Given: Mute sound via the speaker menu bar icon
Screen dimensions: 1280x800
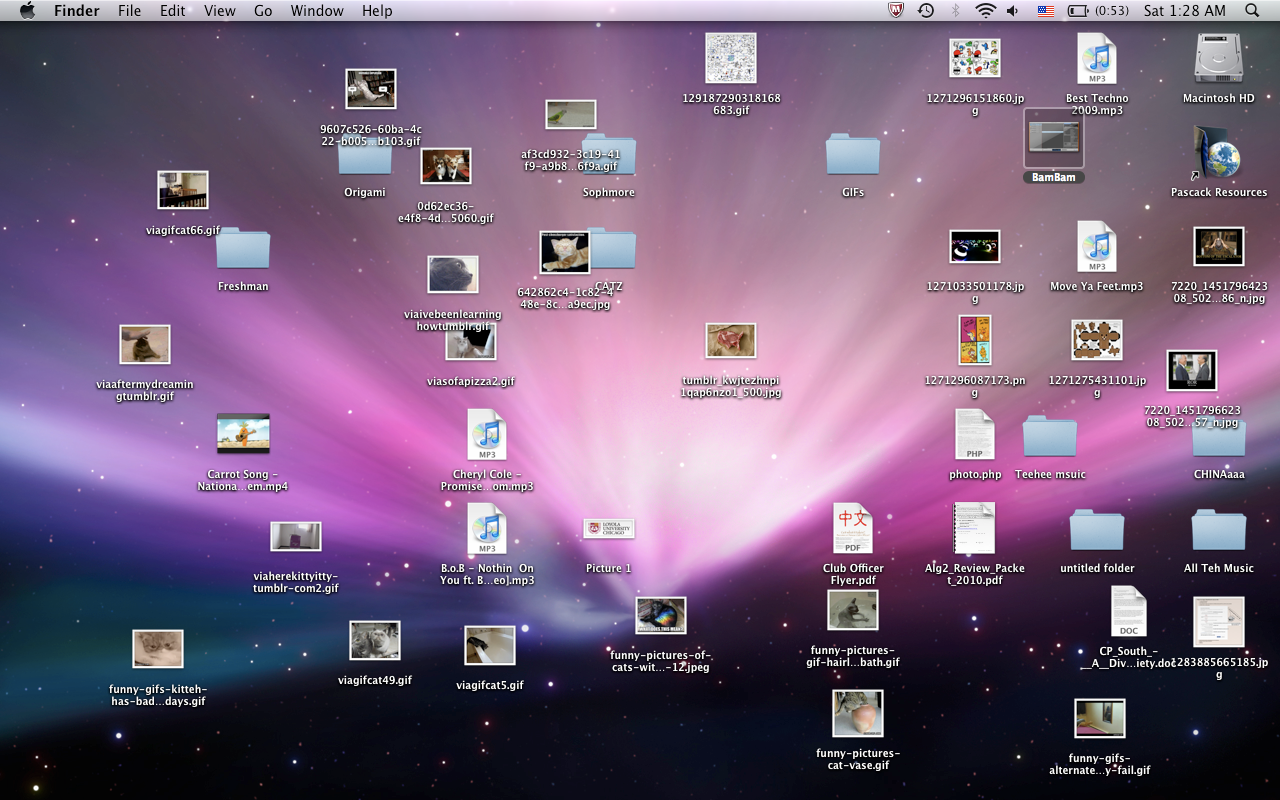Looking at the screenshot, I should (1012, 11).
